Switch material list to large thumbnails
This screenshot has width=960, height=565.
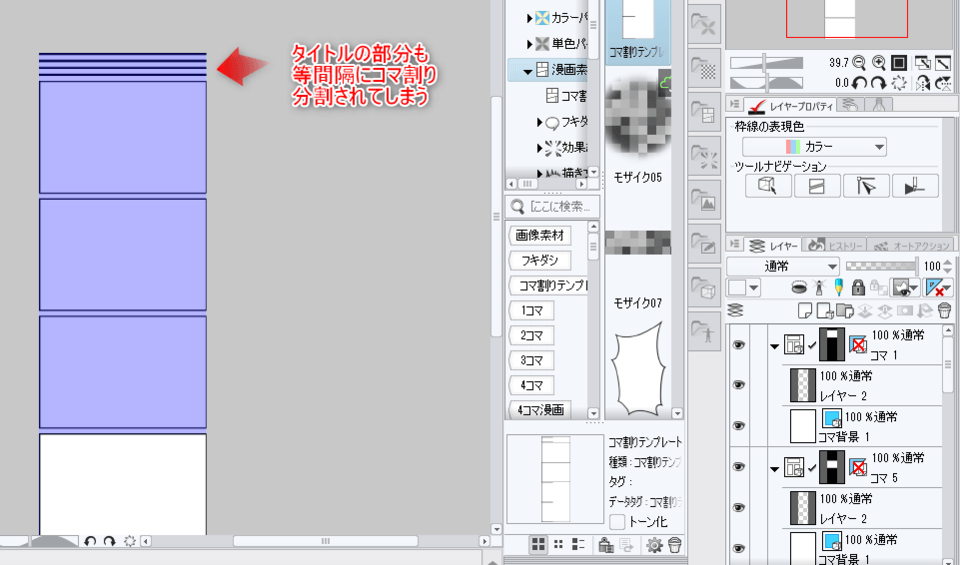coord(538,544)
